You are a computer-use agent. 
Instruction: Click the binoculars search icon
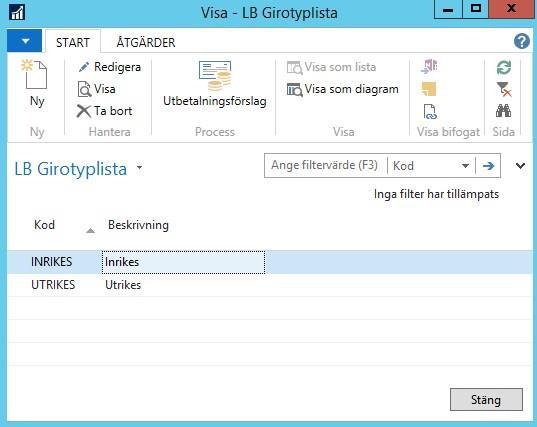pyautogui.click(x=503, y=111)
